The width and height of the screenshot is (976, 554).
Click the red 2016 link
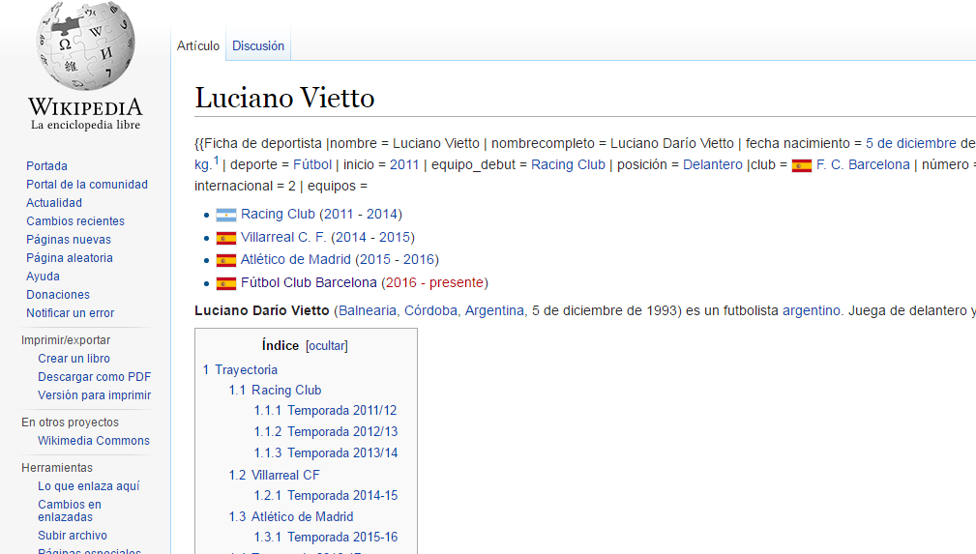pos(401,283)
